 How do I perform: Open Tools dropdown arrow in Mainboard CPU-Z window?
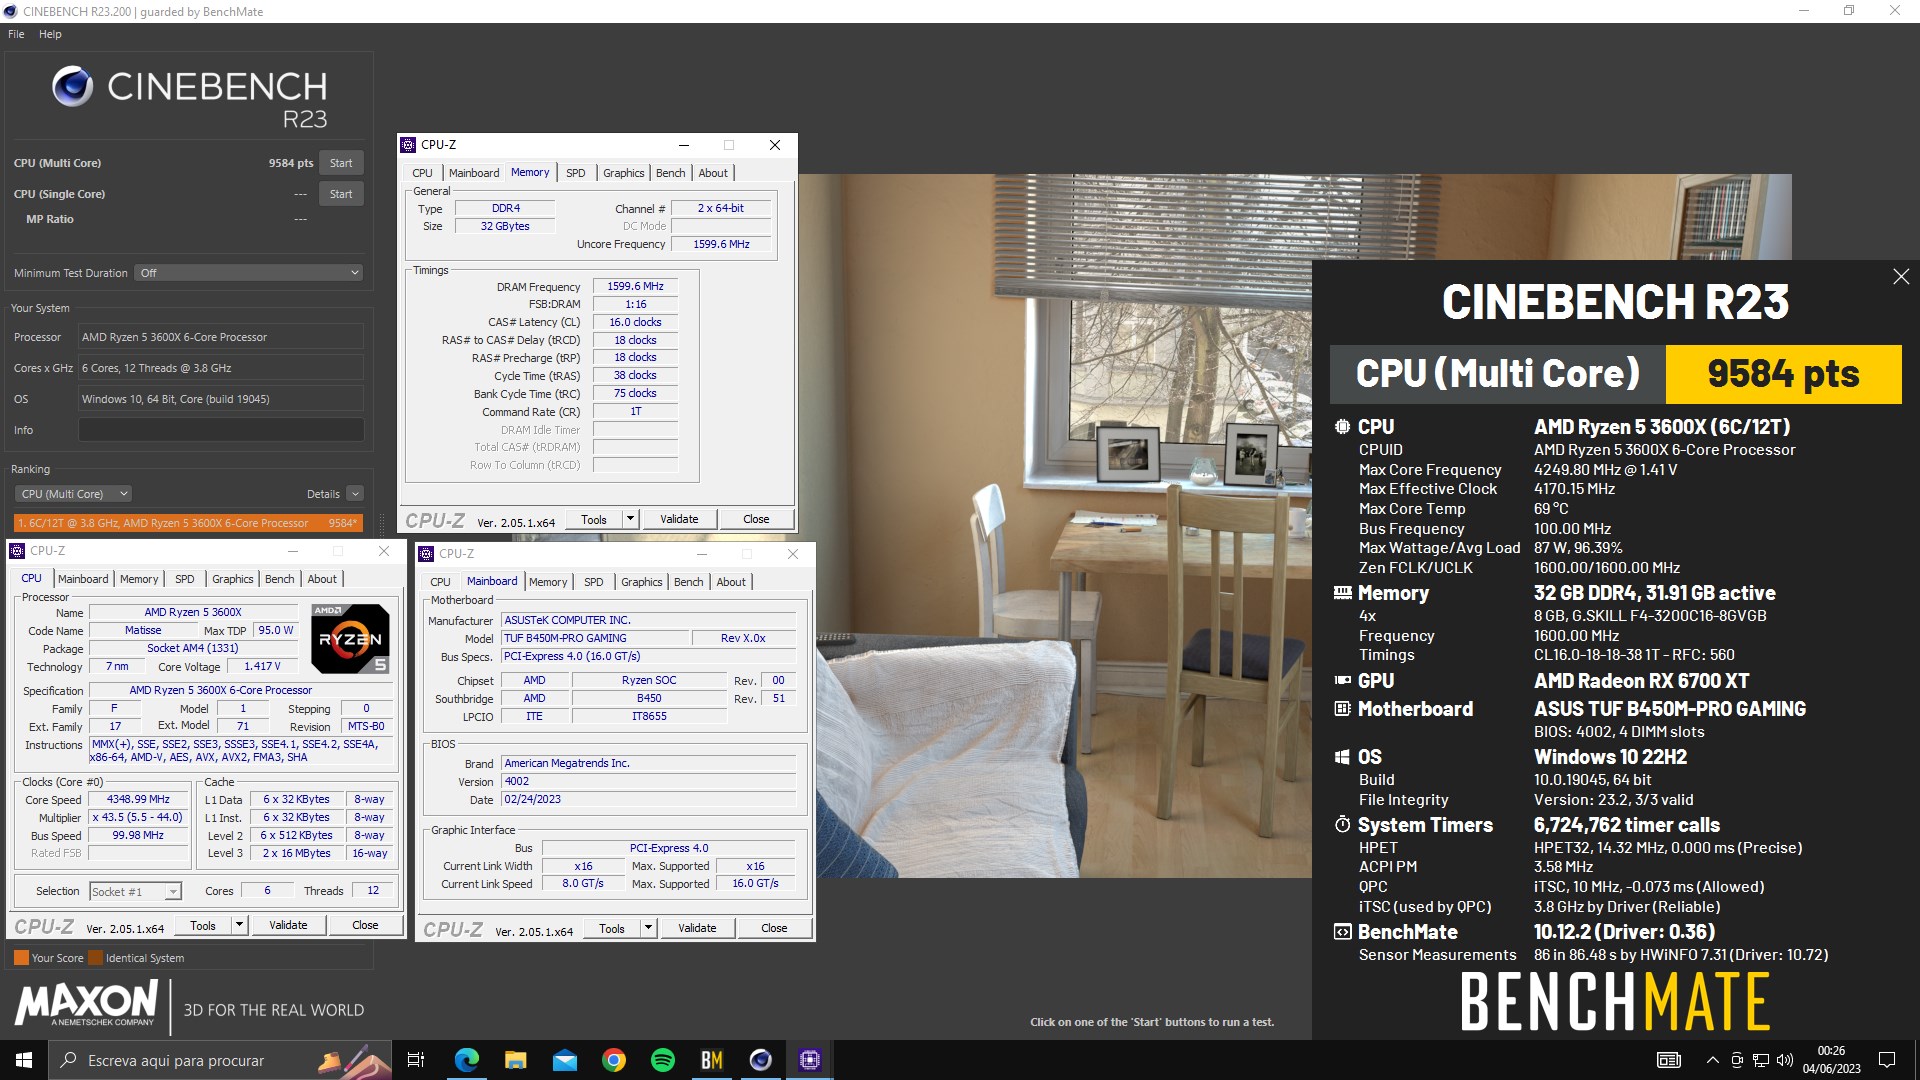(648, 928)
